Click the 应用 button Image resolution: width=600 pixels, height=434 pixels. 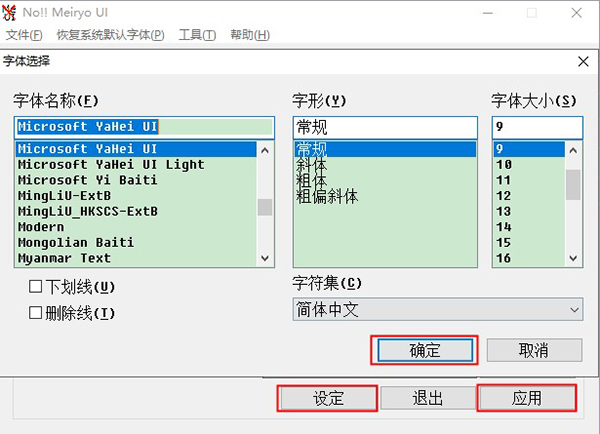tap(527, 398)
